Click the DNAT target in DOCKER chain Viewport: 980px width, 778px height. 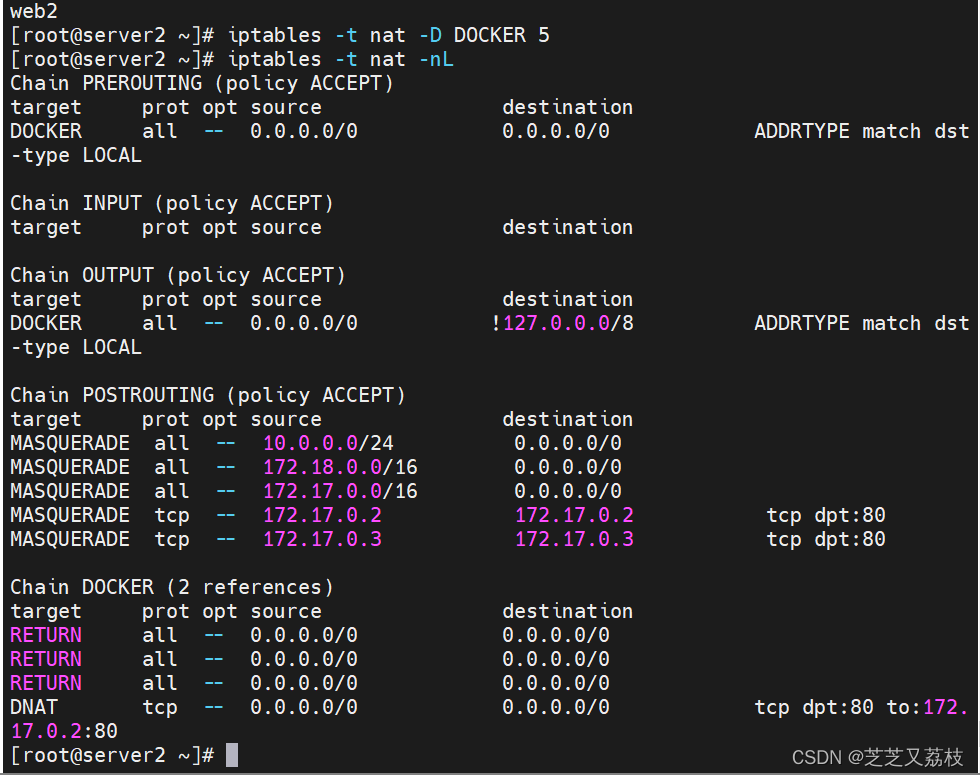34,707
